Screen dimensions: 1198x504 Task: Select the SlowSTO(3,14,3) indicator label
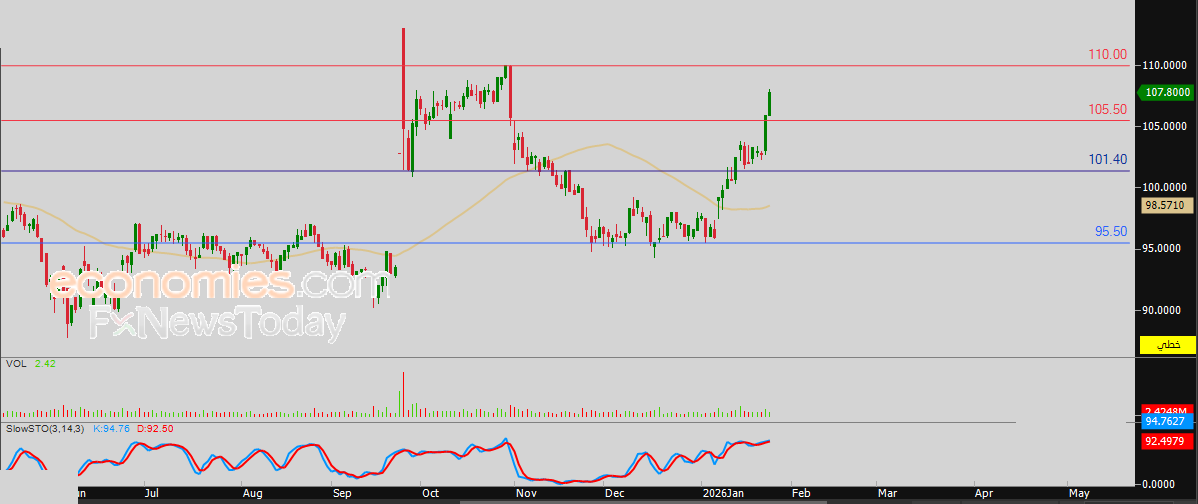coord(46,428)
